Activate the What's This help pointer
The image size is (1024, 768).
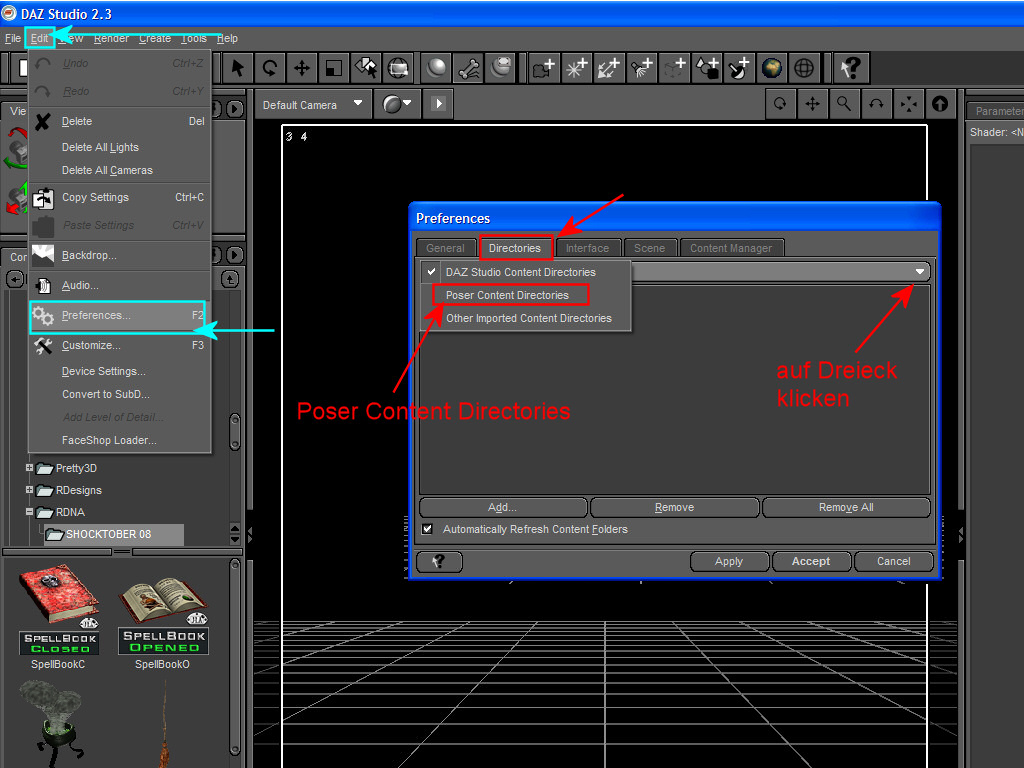click(850, 68)
